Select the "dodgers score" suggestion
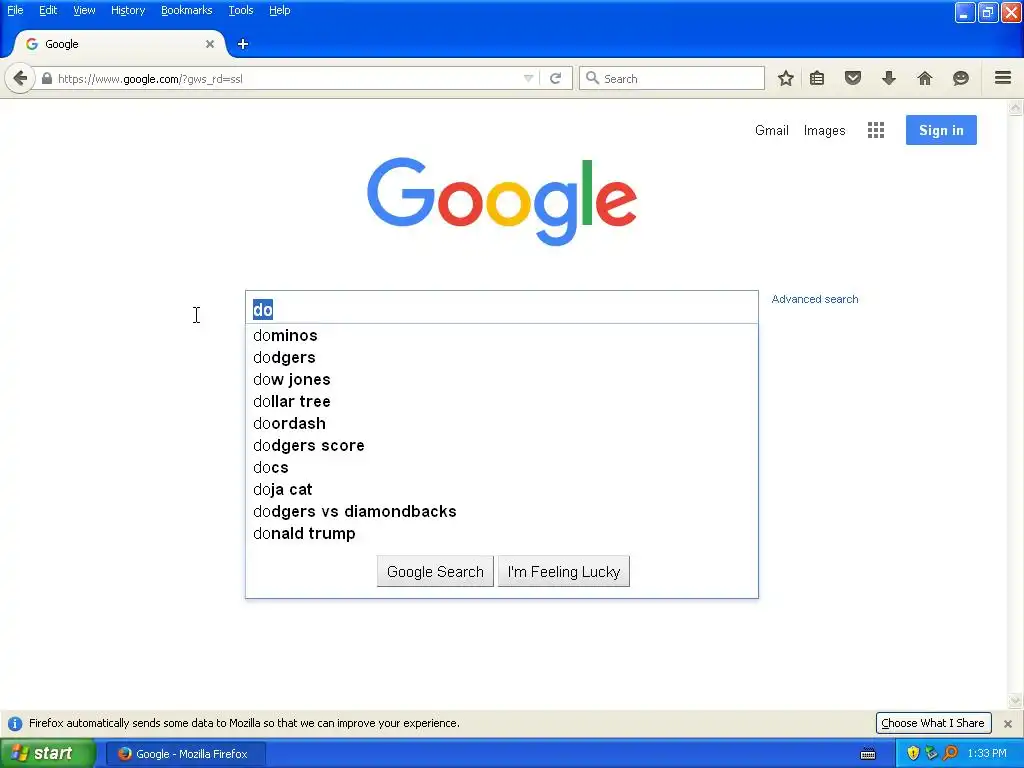 click(x=502, y=445)
